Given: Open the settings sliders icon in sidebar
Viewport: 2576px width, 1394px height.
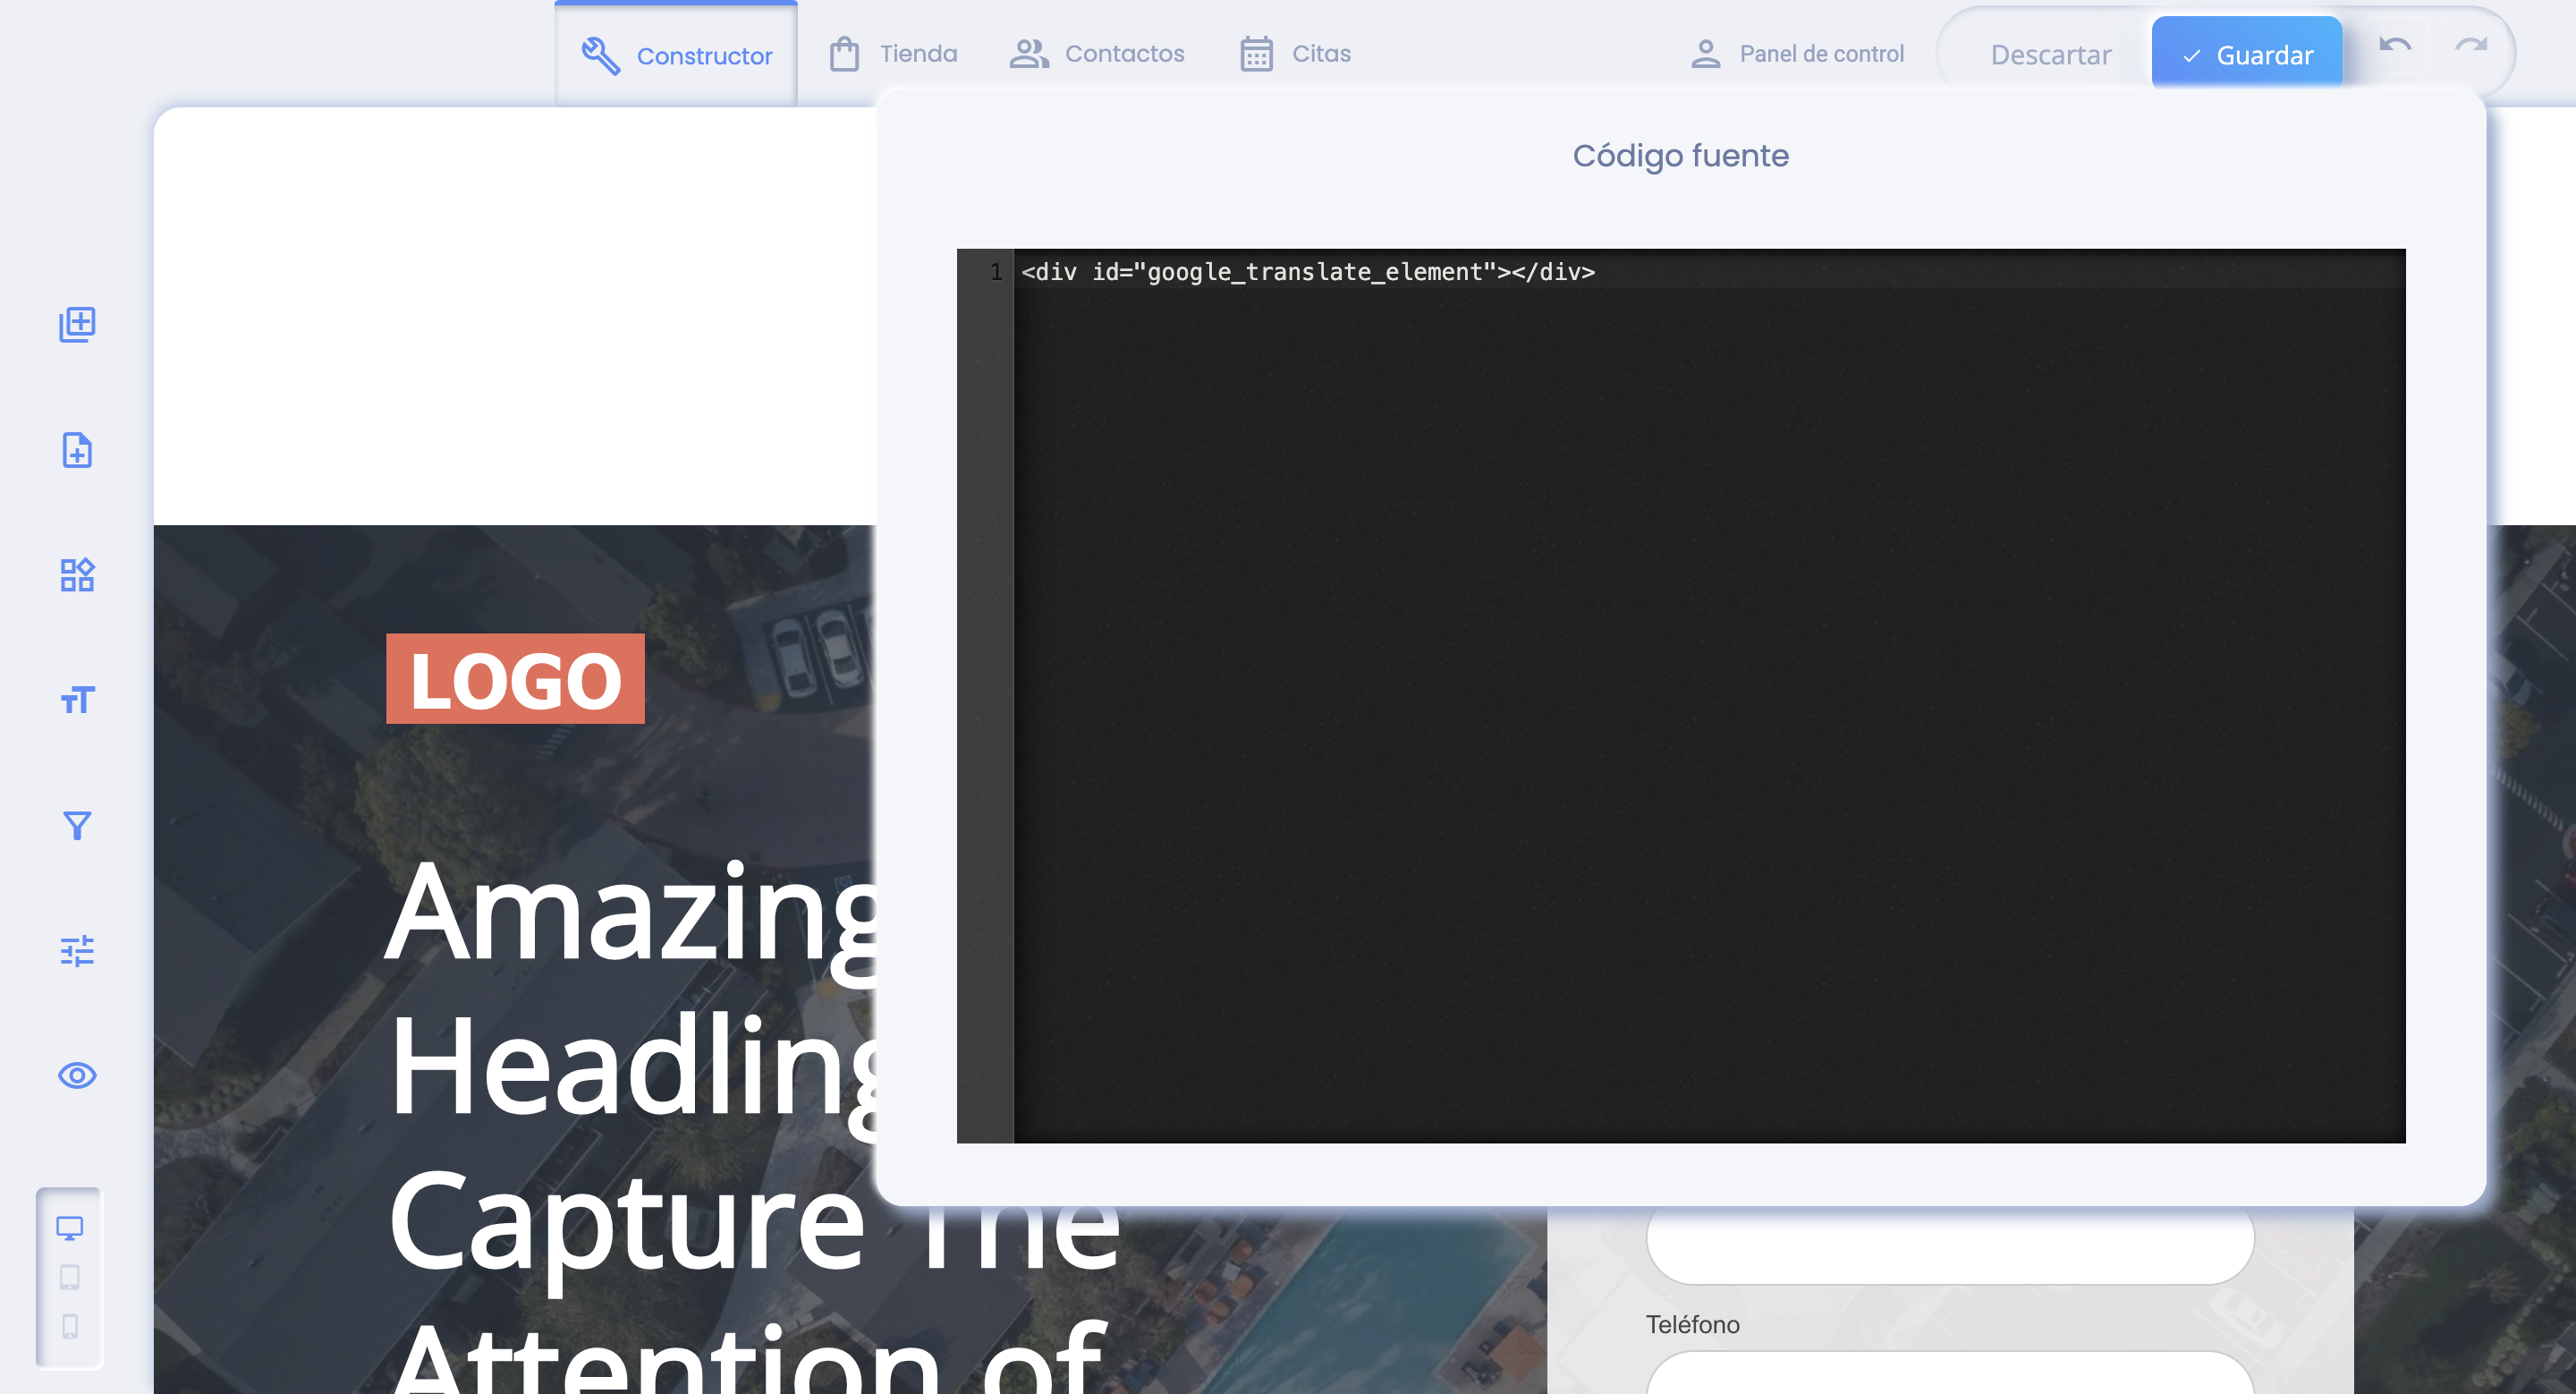Looking at the screenshot, I should pyautogui.click(x=77, y=950).
